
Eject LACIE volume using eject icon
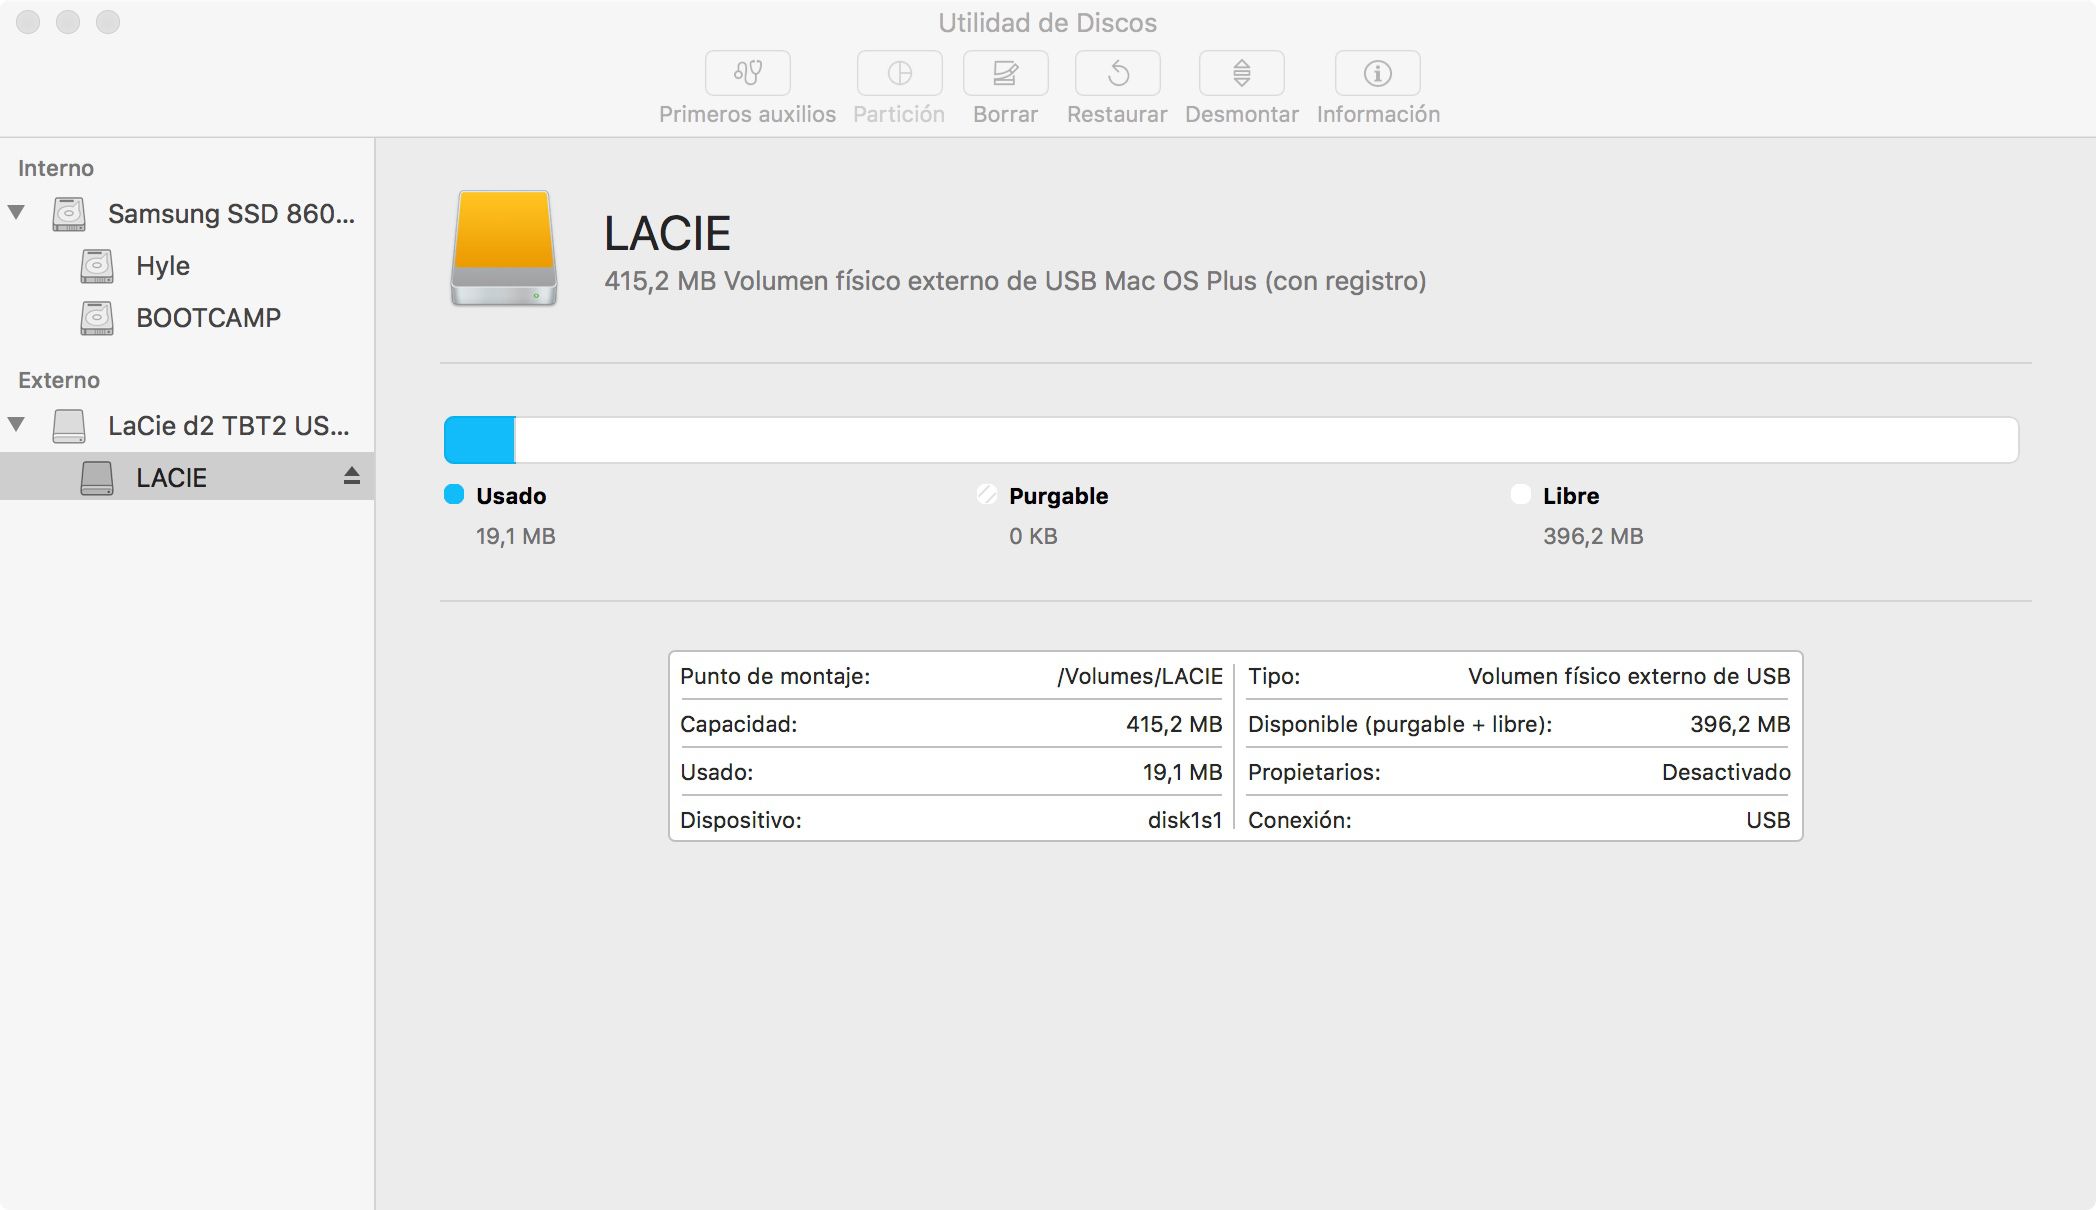click(x=351, y=476)
